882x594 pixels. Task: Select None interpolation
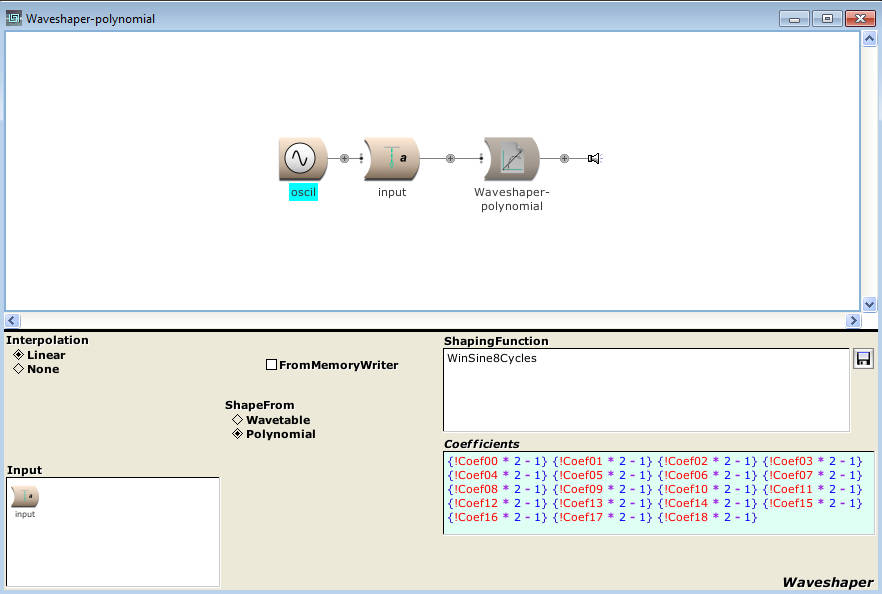tap(36, 369)
